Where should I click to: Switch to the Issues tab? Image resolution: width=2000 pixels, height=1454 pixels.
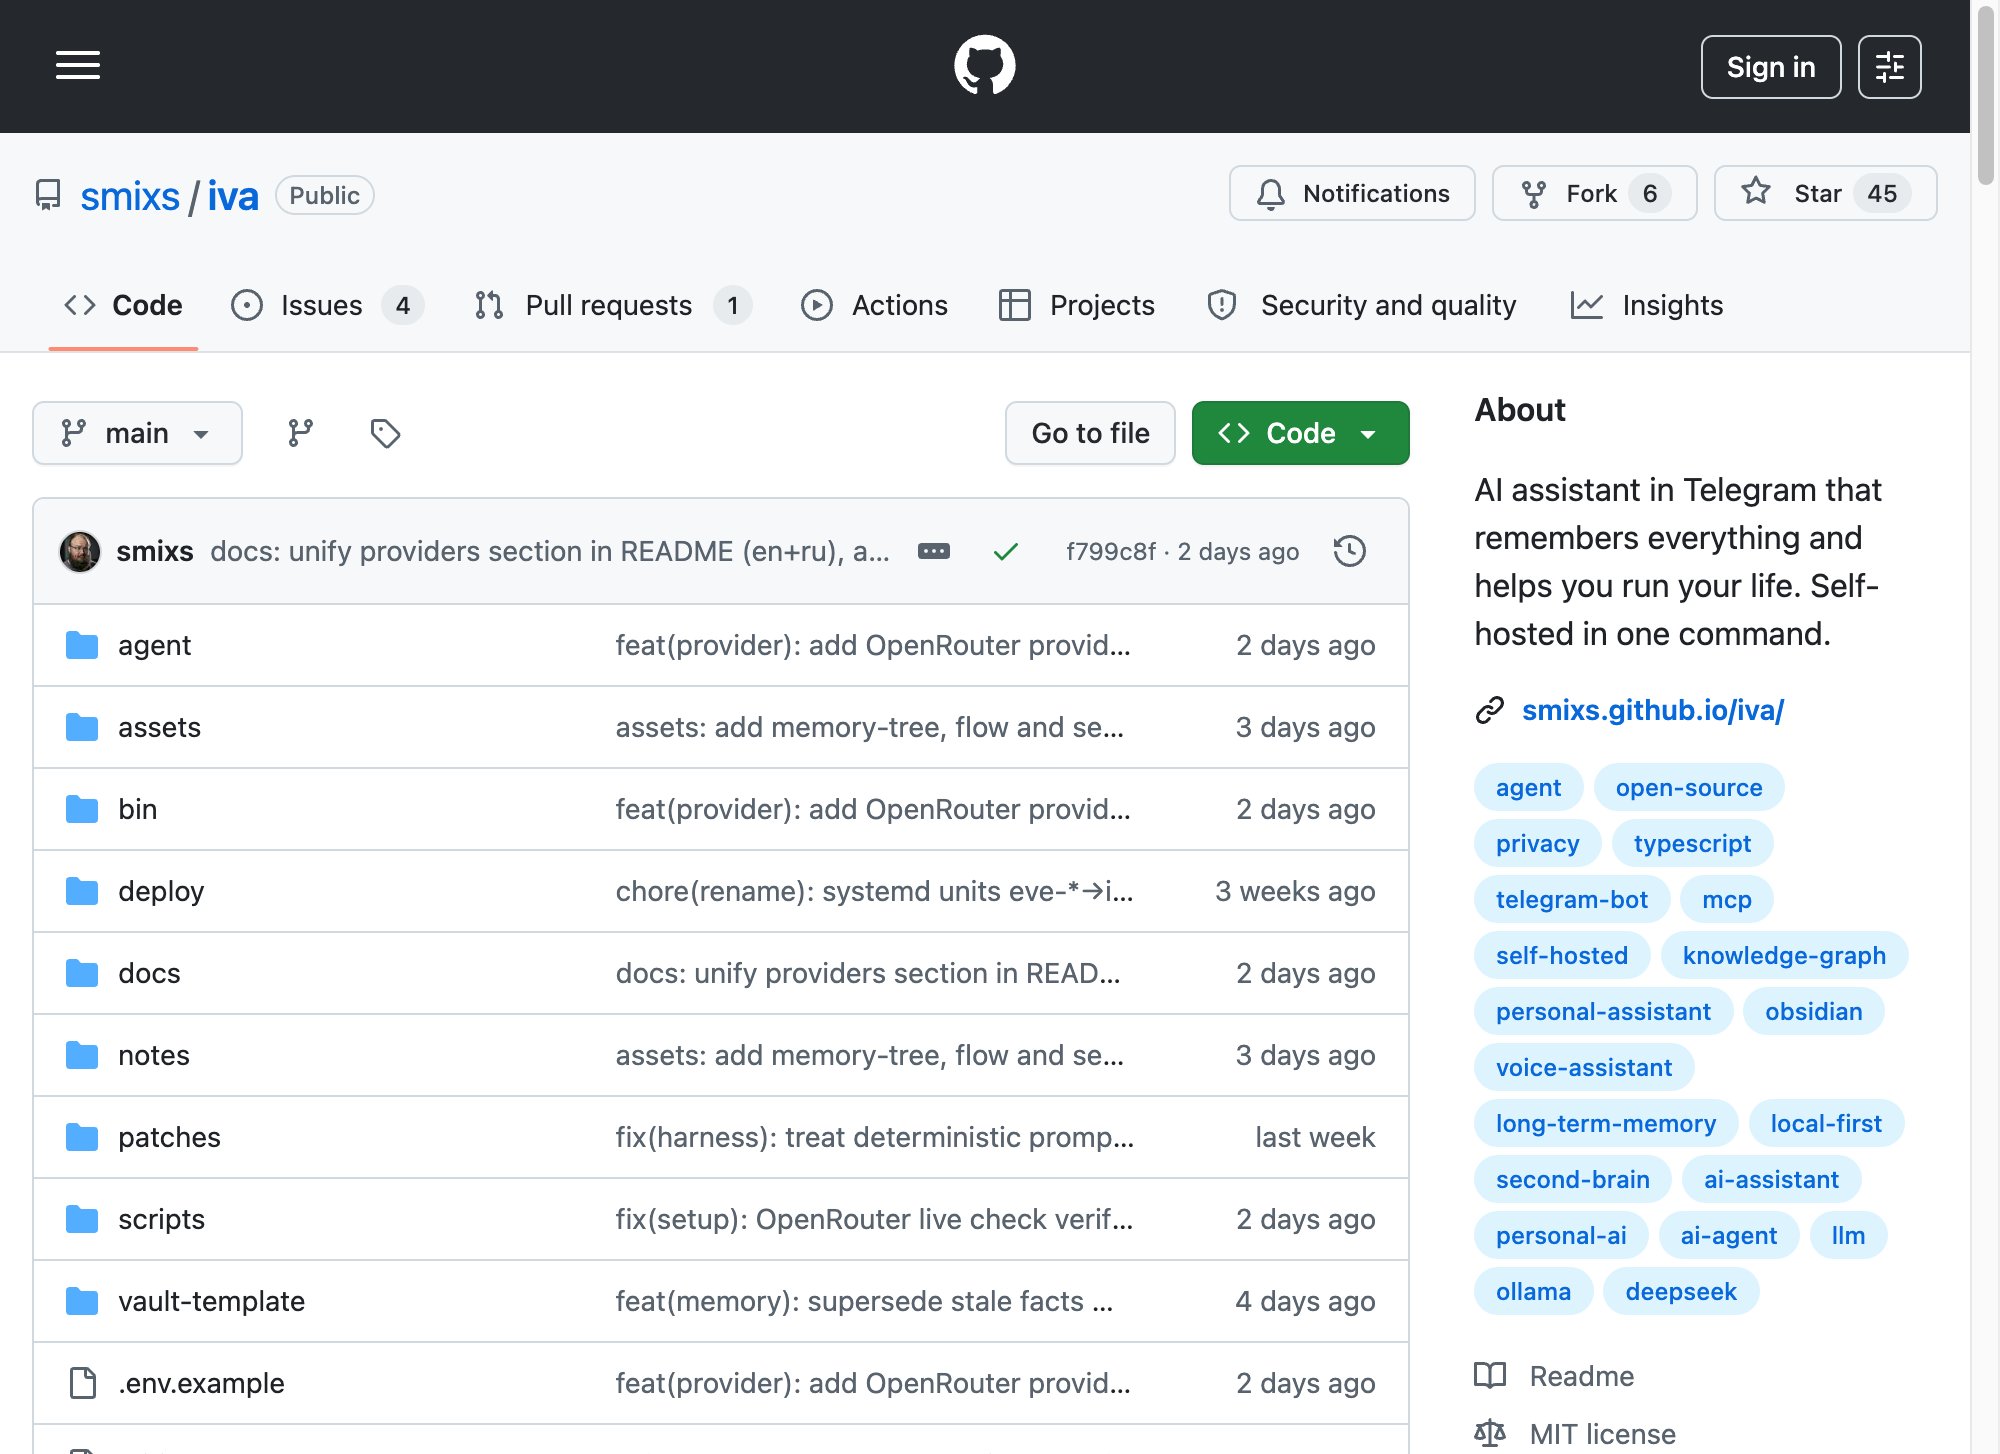click(x=327, y=305)
